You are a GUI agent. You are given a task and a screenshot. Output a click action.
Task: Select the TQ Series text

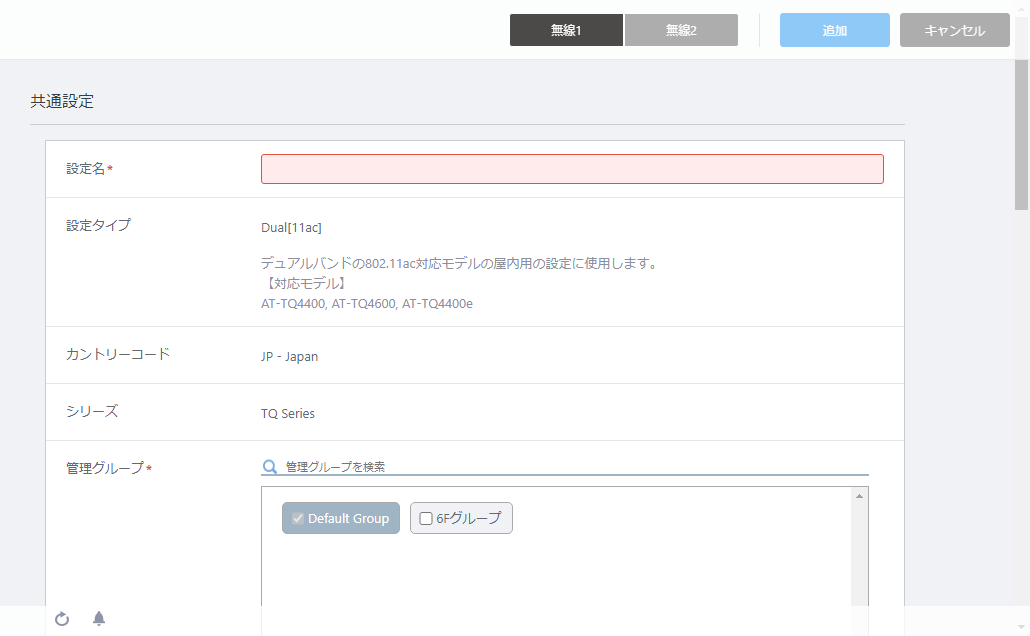tap(288, 413)
